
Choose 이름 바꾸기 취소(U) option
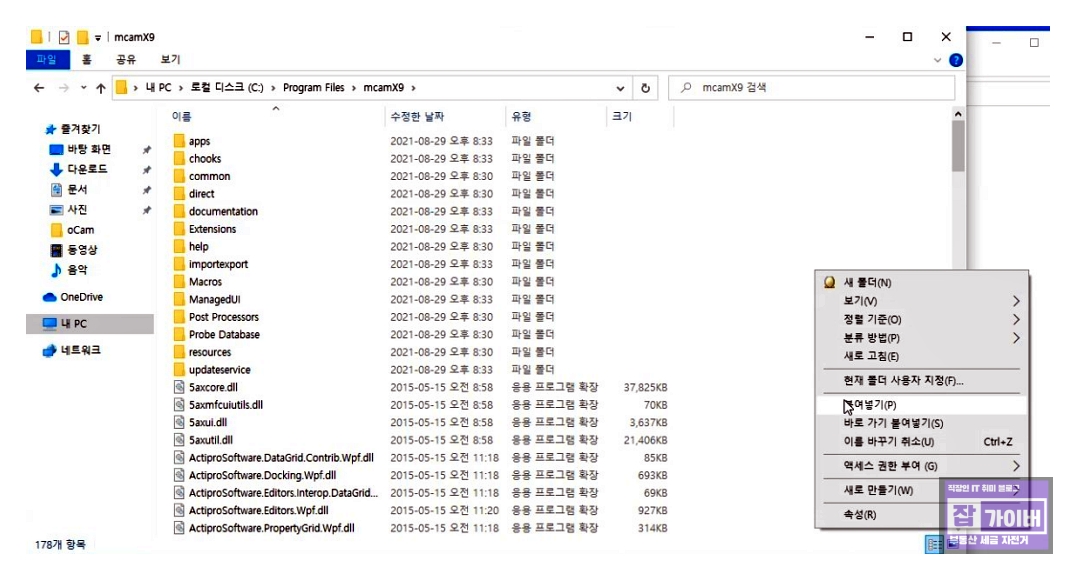(922, 442)
